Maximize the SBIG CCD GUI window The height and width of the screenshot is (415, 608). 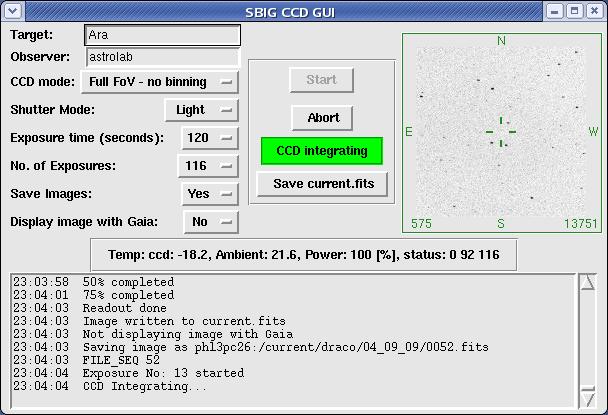pyautogui.click(x=574, y=11)
